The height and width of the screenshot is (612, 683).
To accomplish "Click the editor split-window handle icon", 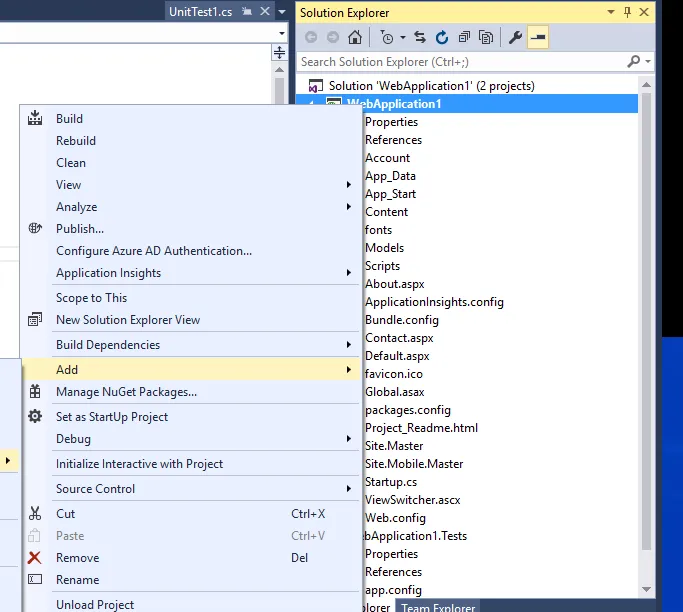I will pyautogui.click(x=279, y=53).
